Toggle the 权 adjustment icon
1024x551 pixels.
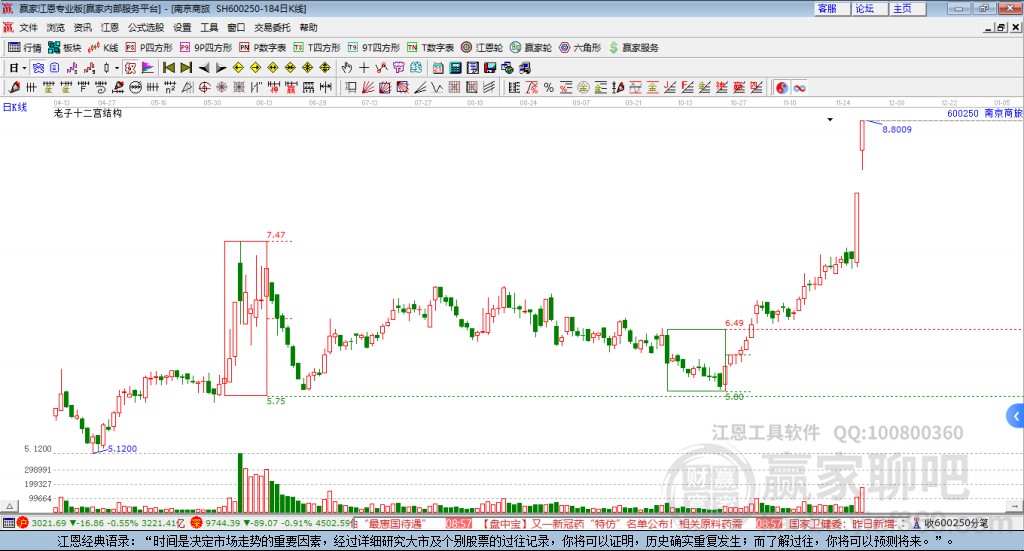[x=130, y=68]
